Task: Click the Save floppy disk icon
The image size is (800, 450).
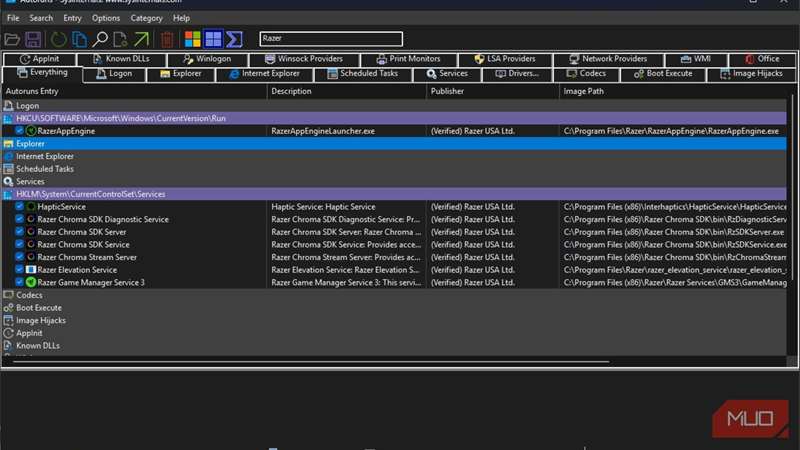Action: pos(33,39)
